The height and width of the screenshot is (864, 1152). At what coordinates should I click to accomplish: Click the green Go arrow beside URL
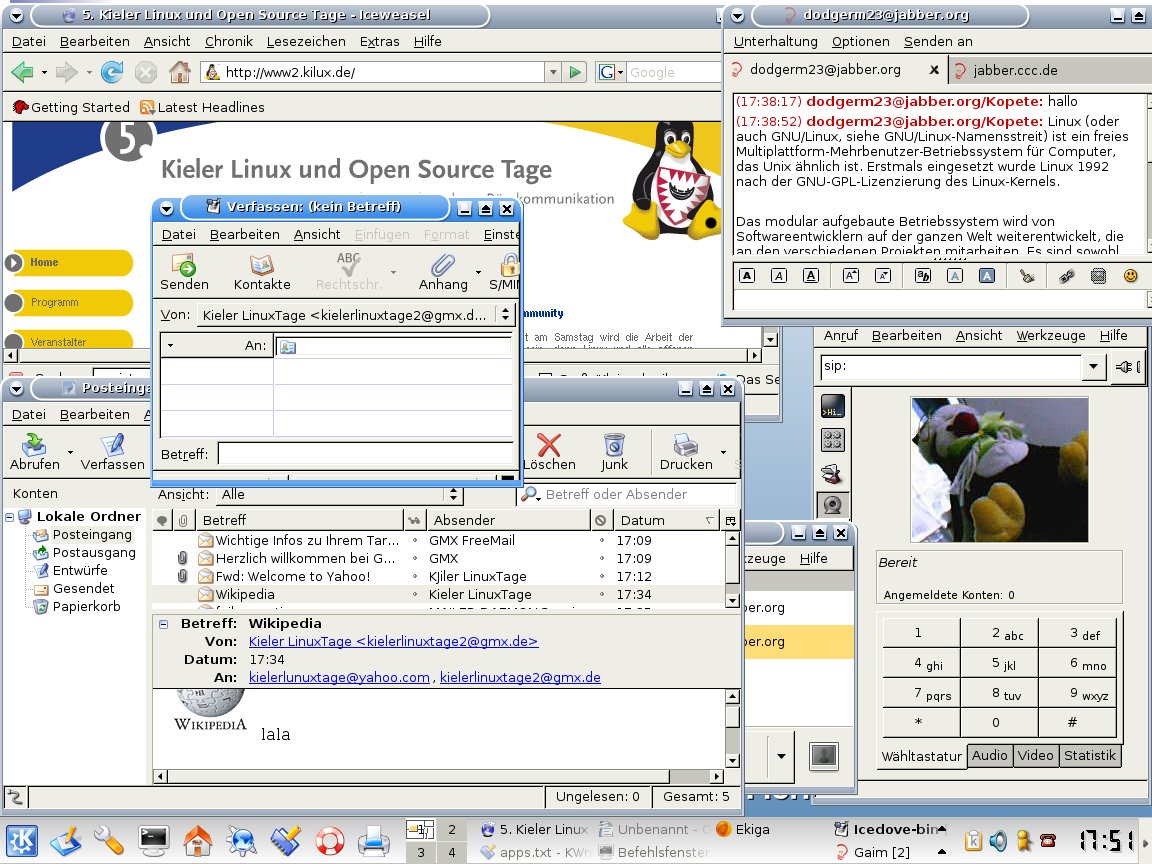coord(575,72)
